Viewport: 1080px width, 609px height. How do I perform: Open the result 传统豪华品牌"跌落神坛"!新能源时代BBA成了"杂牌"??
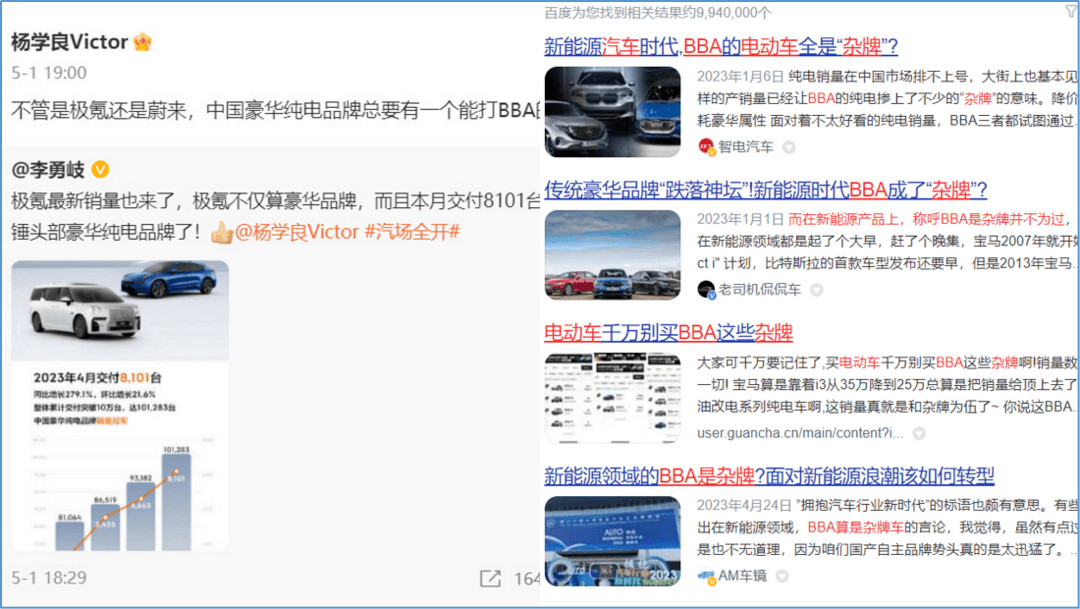(x=766, y=189)
